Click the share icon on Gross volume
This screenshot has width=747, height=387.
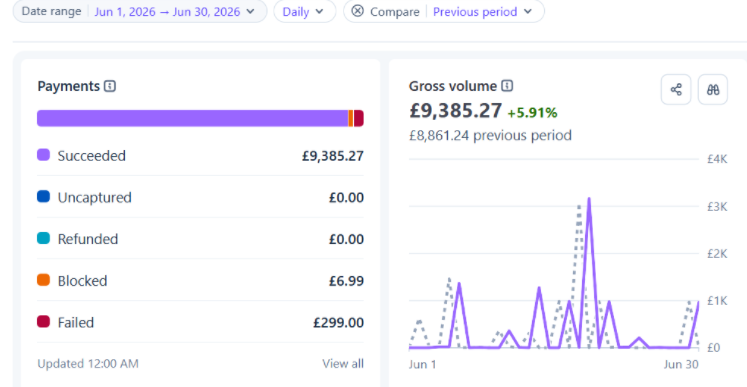pyautogui.click(x=676, y=90)
